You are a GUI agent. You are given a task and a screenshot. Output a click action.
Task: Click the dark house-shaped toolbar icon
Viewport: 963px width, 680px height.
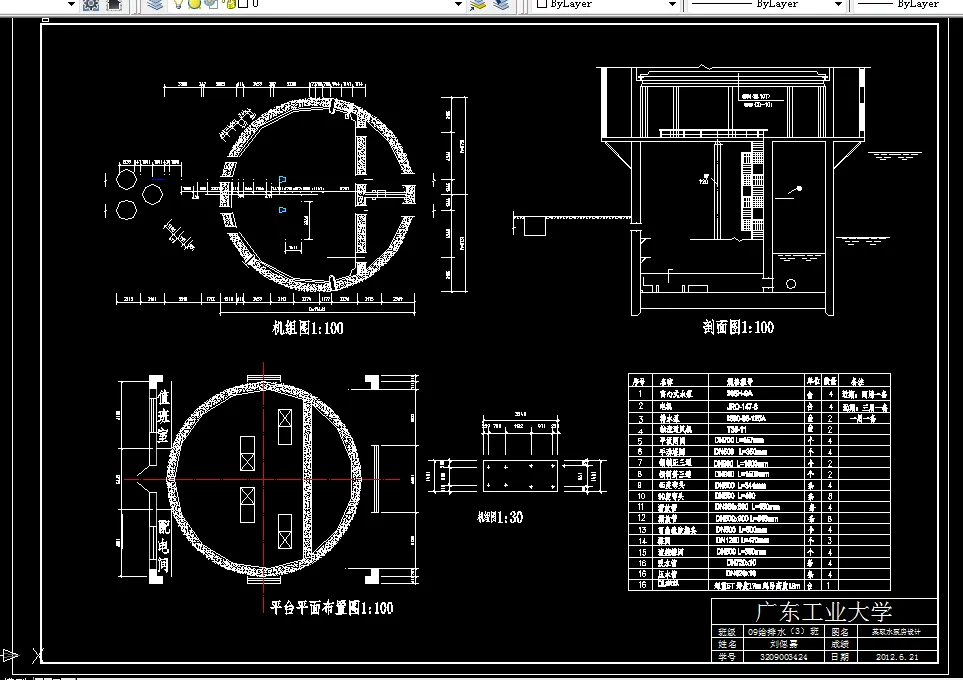tap(114, 4)
